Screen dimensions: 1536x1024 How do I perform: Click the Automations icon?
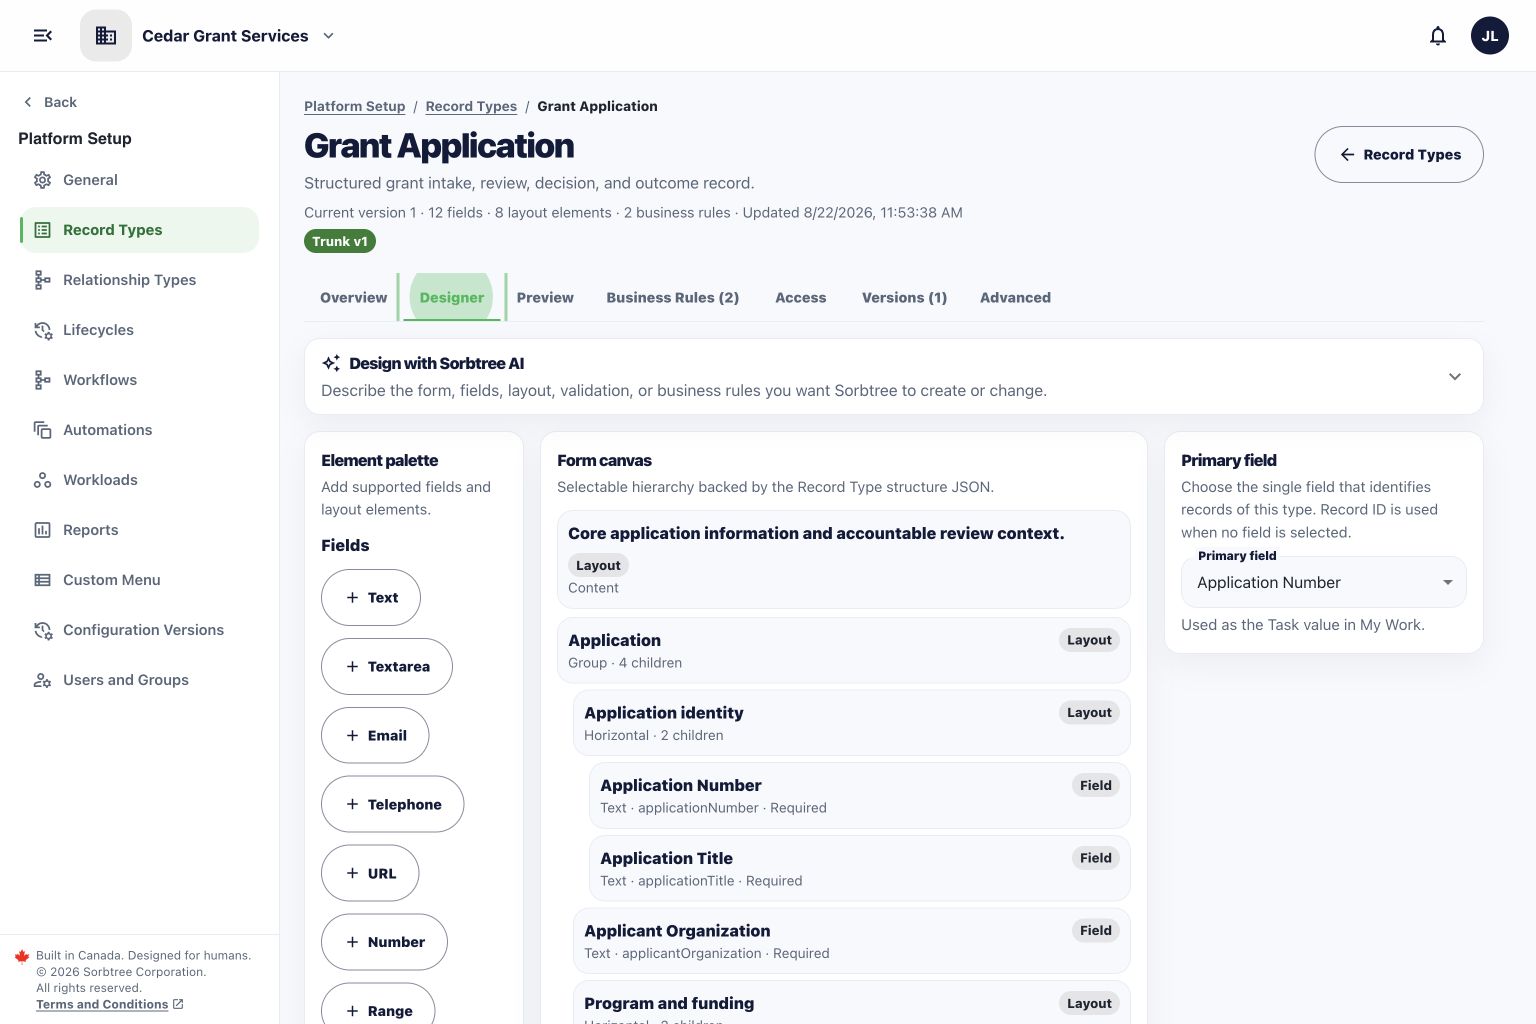click(x=42, y=430)
